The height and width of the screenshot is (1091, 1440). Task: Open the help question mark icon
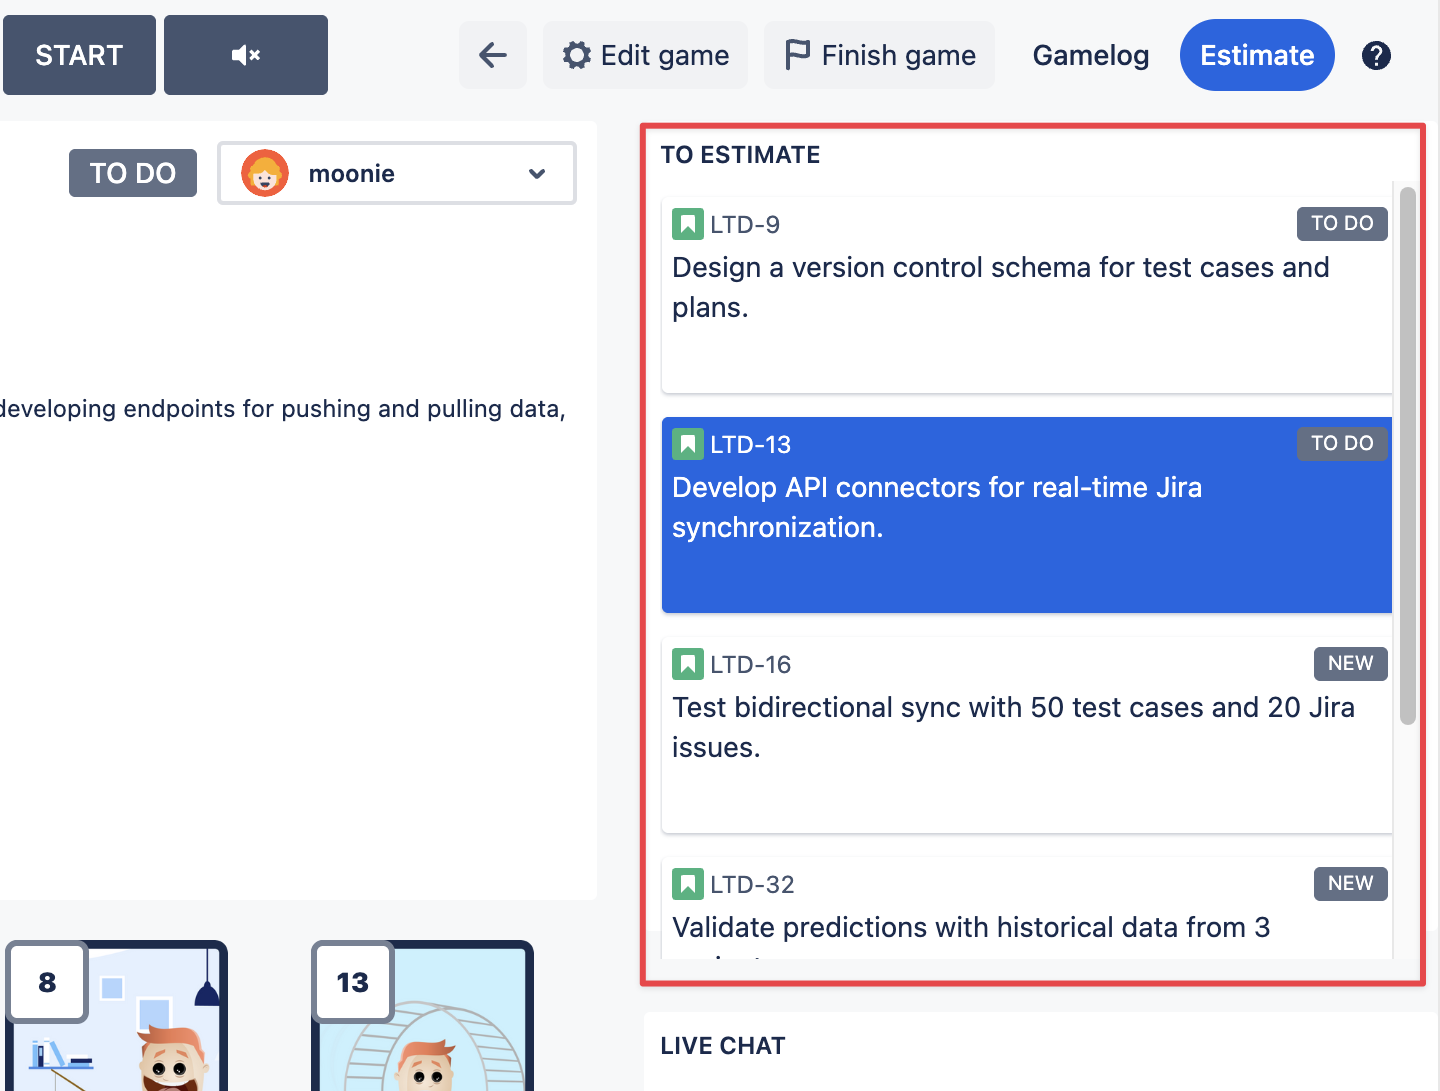tap(1376, 55)
